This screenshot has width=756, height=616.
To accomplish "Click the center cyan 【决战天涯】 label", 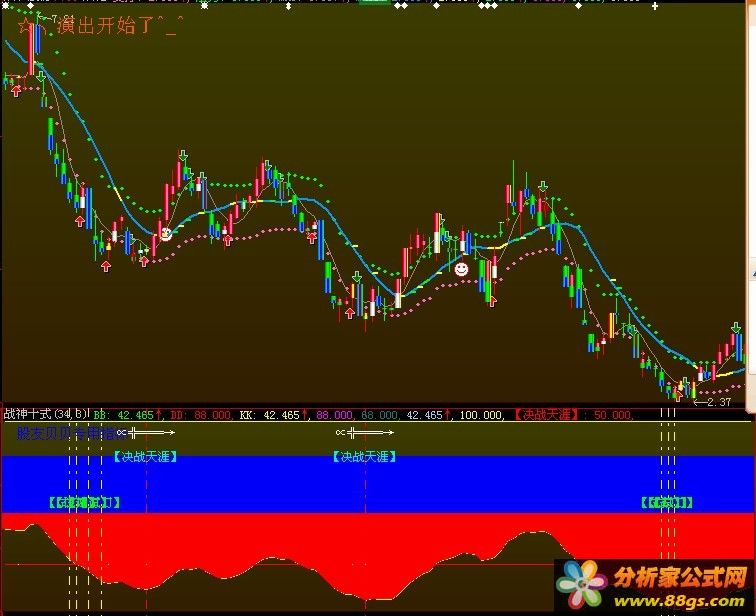I will [x=364, y=456].
